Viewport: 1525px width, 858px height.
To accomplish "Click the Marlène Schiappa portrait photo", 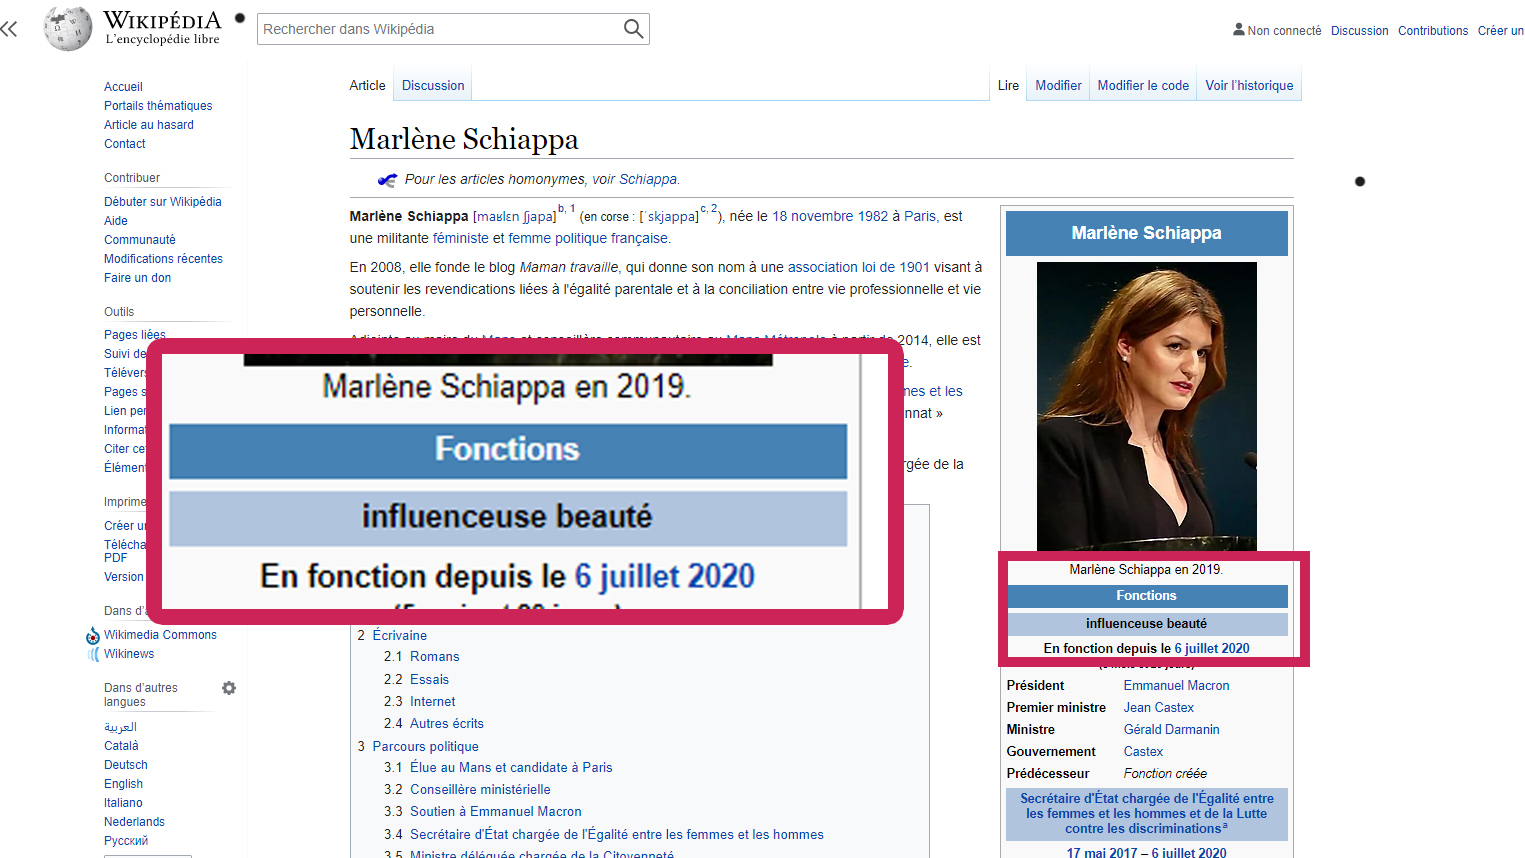I will [1146, 406].
